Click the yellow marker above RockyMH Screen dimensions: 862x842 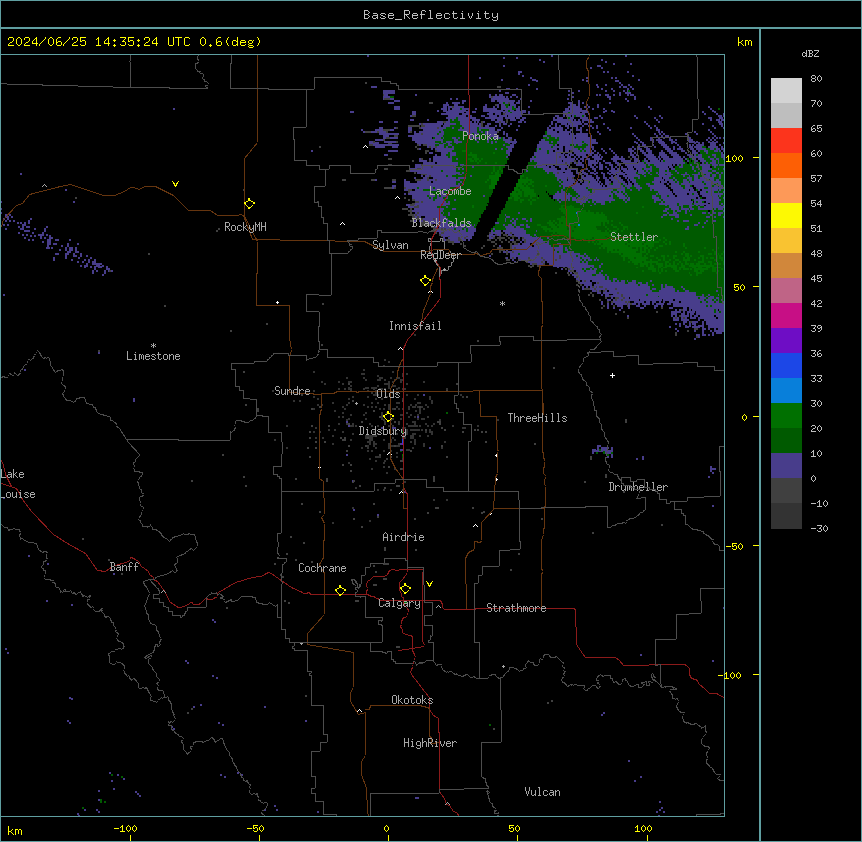(x=249, y=203)
